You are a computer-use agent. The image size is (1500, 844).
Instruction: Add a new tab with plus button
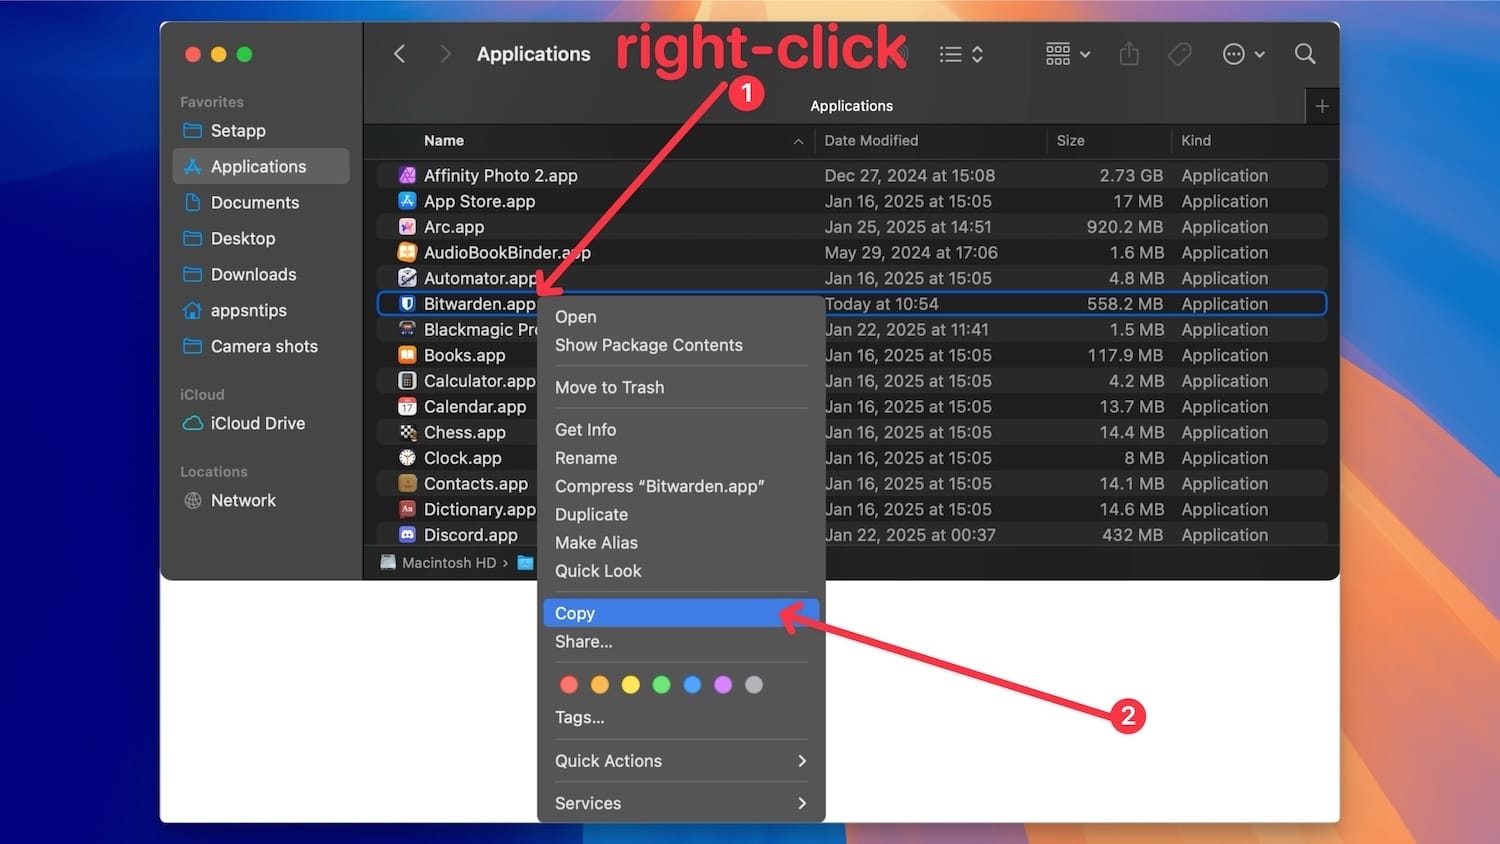tap(1321, 106)
